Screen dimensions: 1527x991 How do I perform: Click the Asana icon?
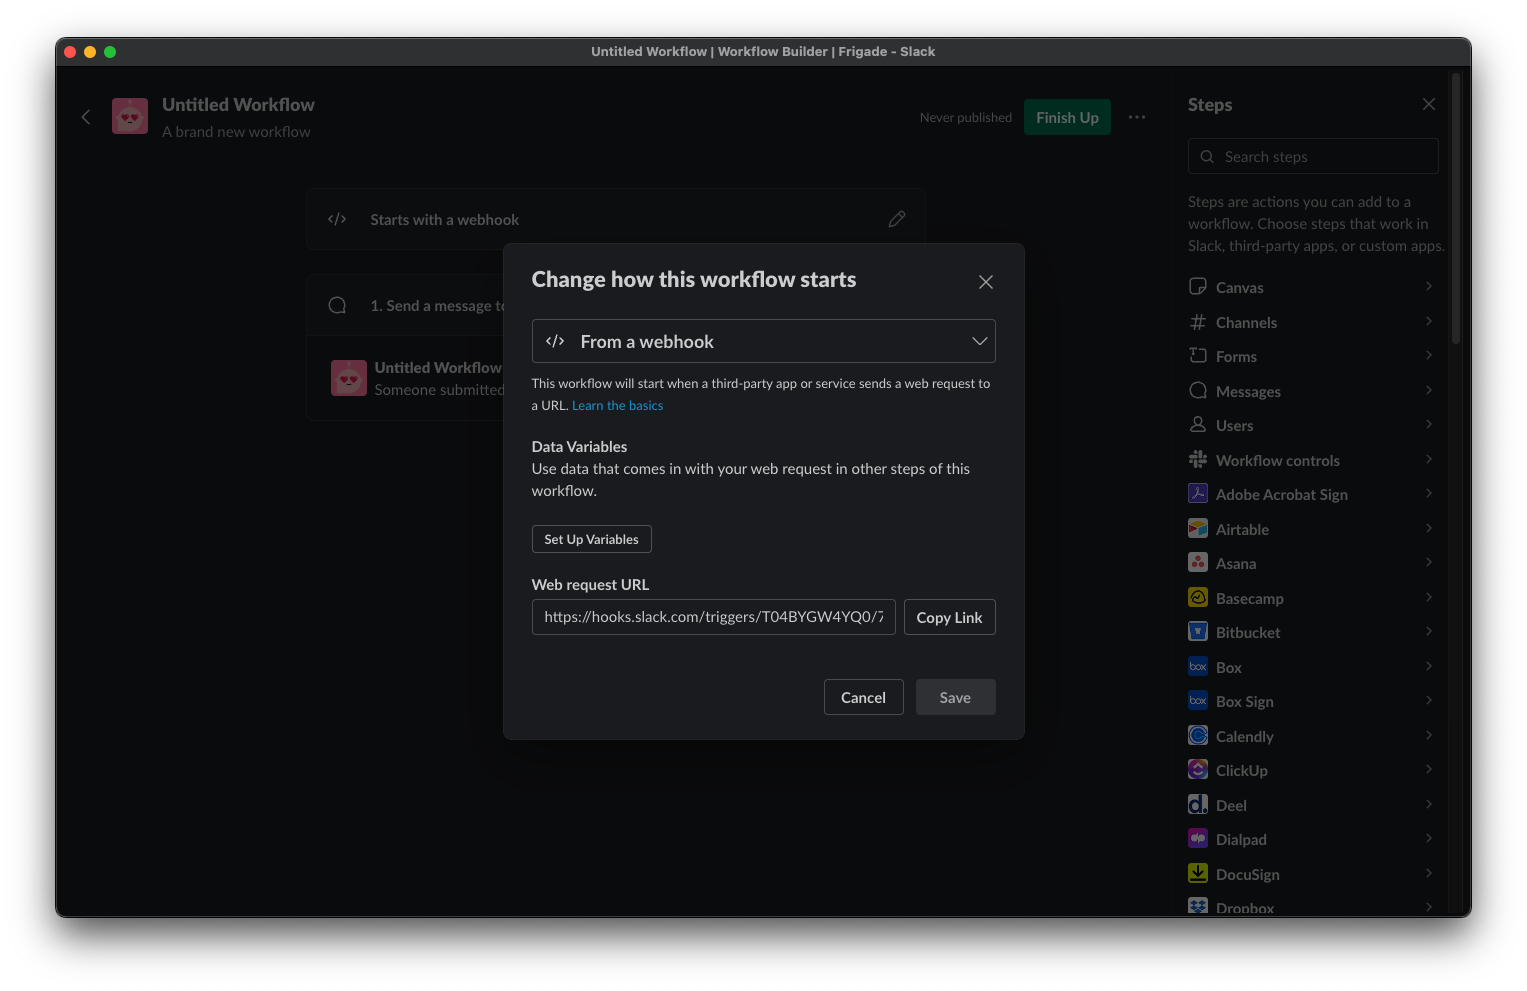pyautogui.click(x=1198, y=562)
